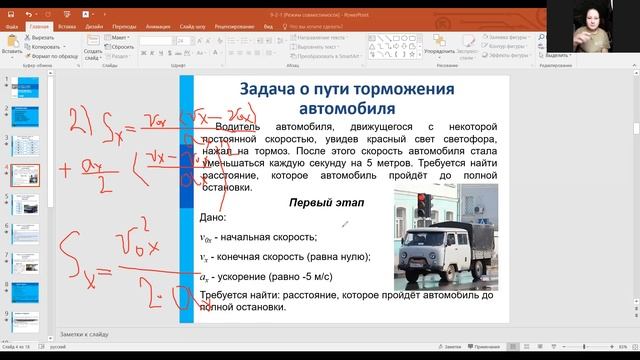This screenshot has height=360, width=640.
Task: Click Преобразовать в SmartArt button
Action: coord(326,56)
